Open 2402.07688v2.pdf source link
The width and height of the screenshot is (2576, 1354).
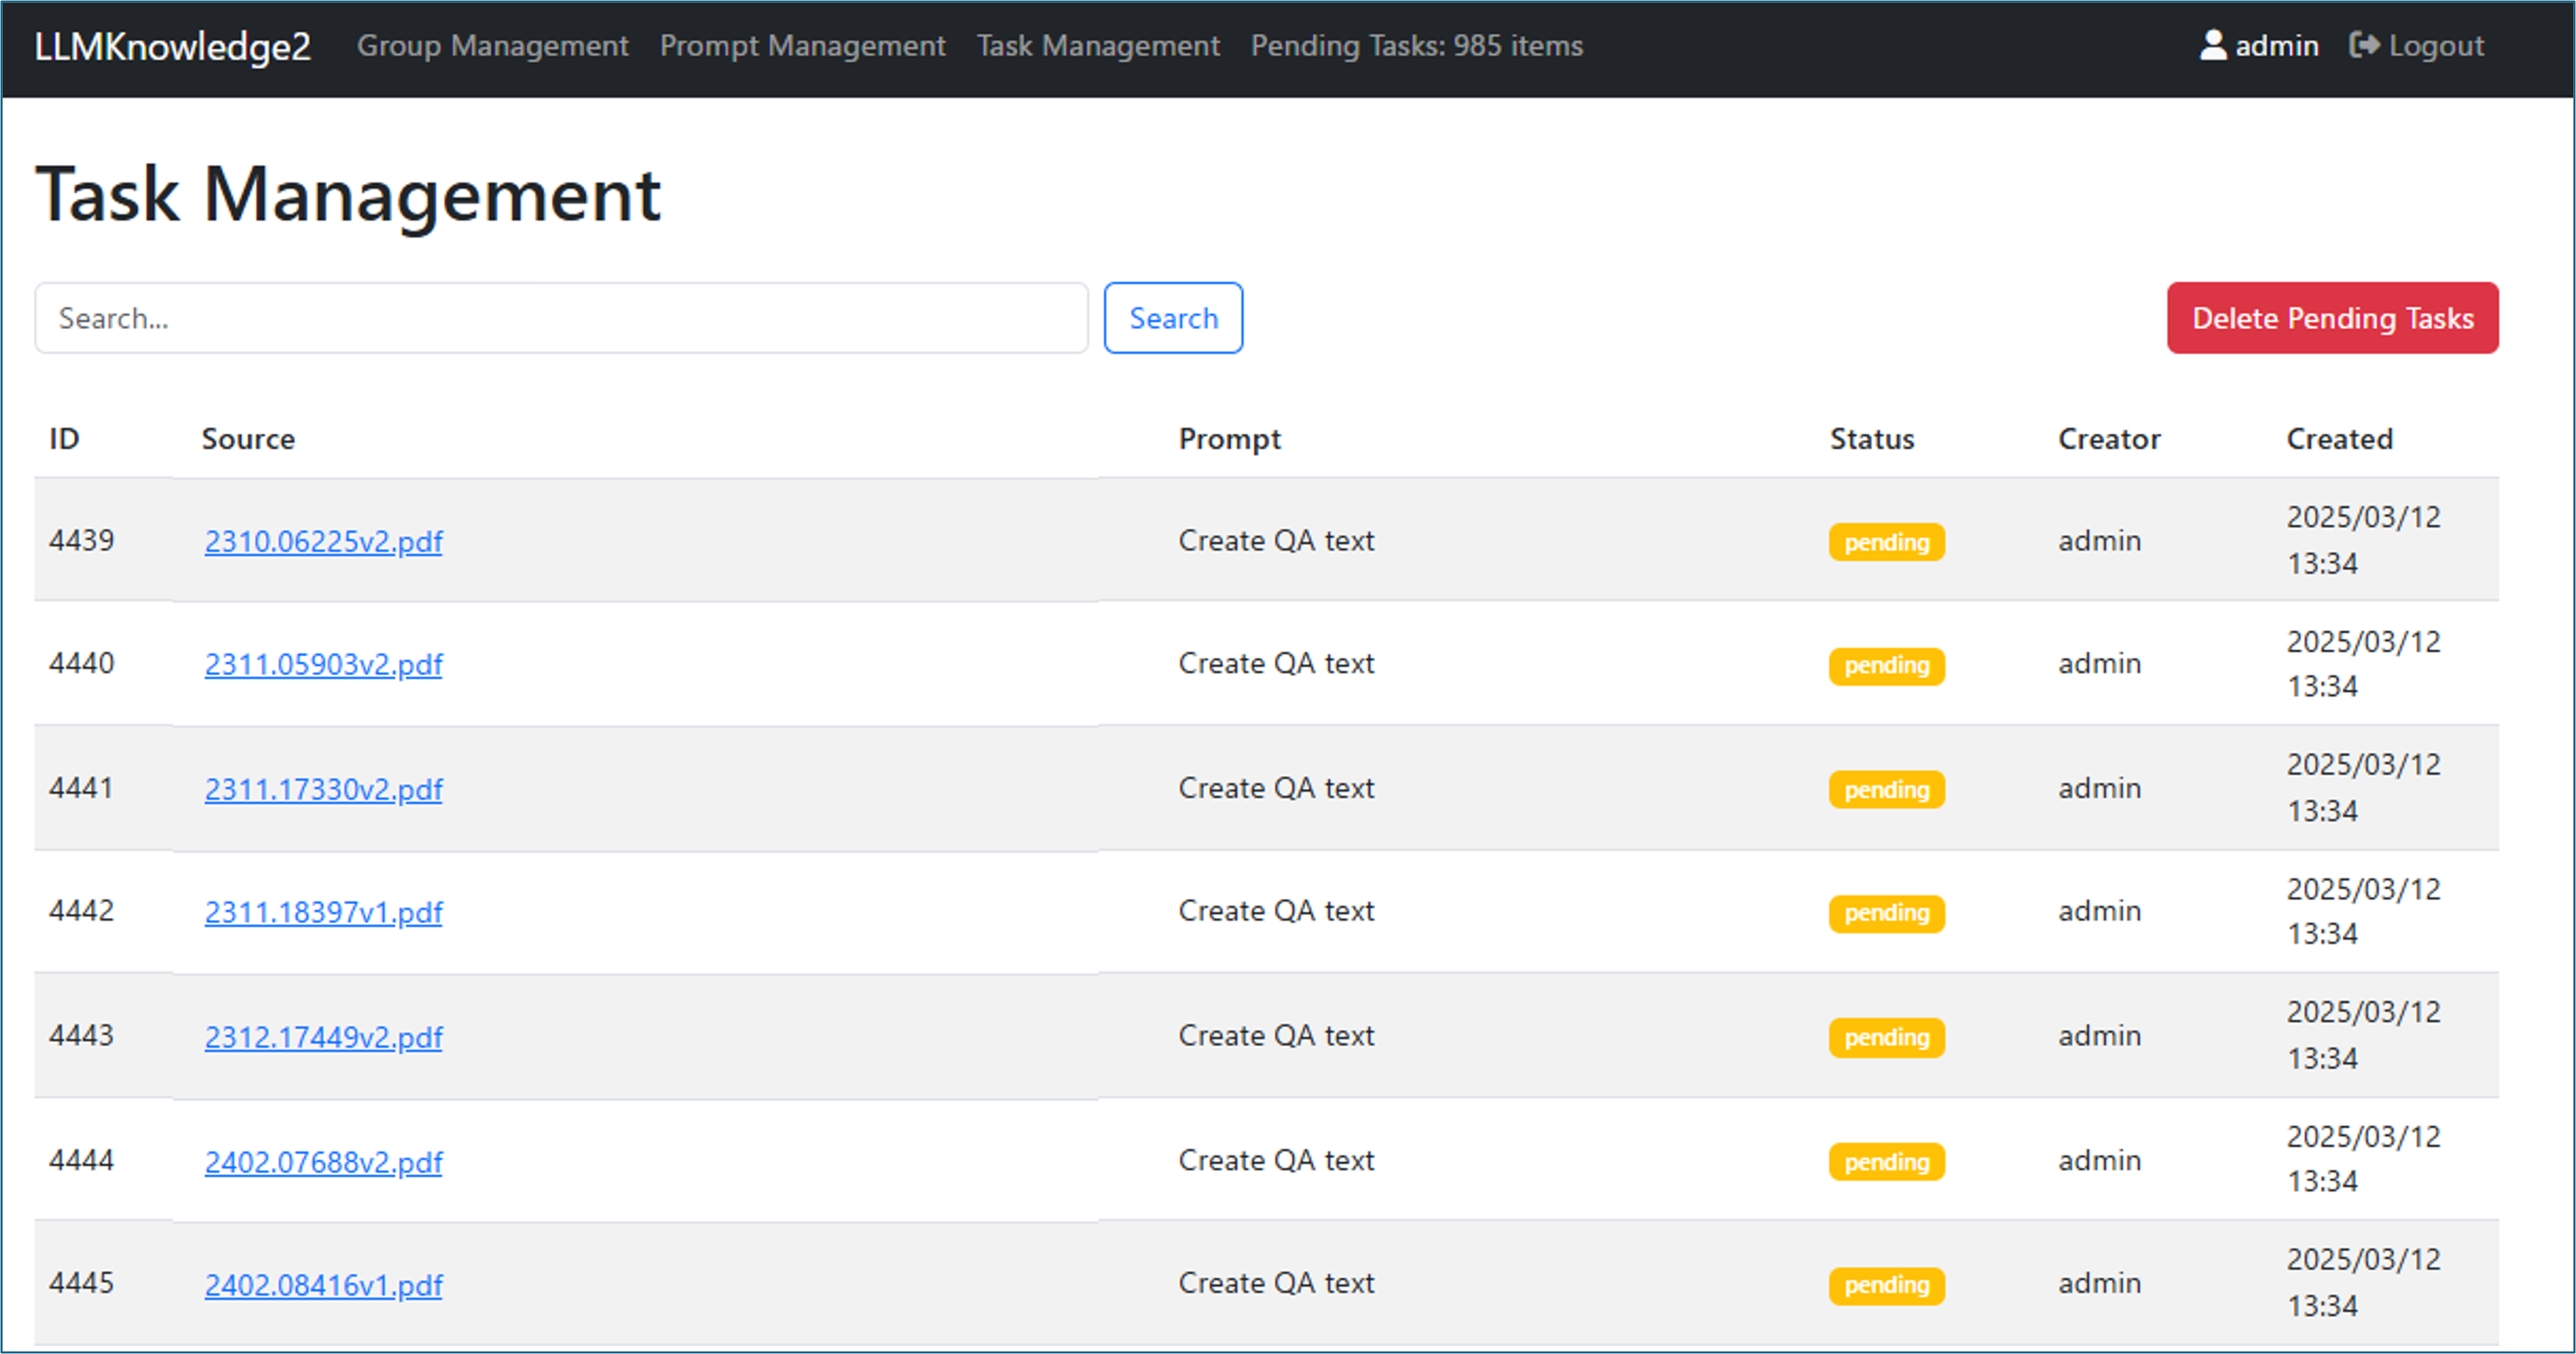point(323,1162)
